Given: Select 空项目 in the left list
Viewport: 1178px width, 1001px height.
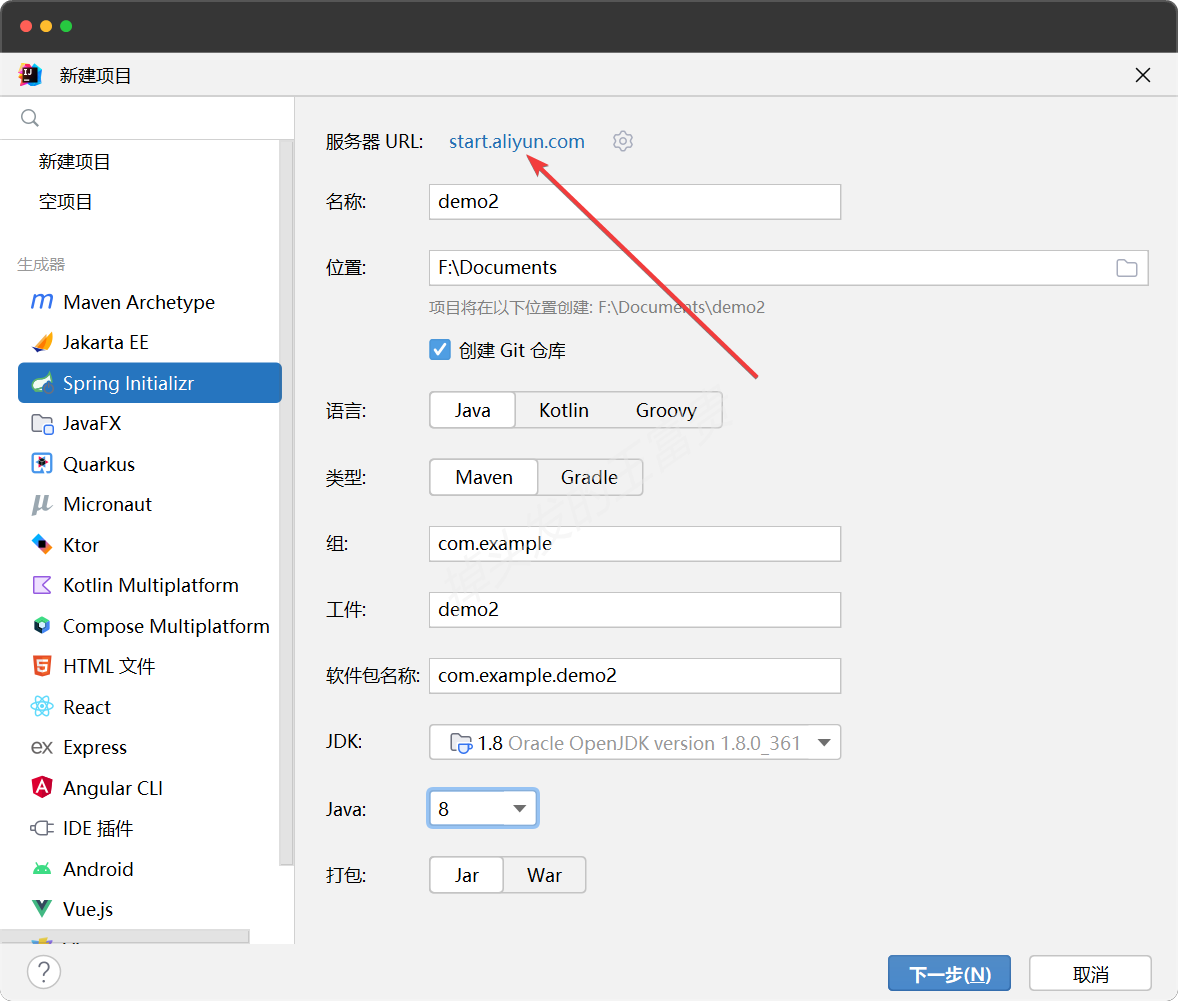Looking at the screenshot, I should pyautogui.click(x=65, y=201).
